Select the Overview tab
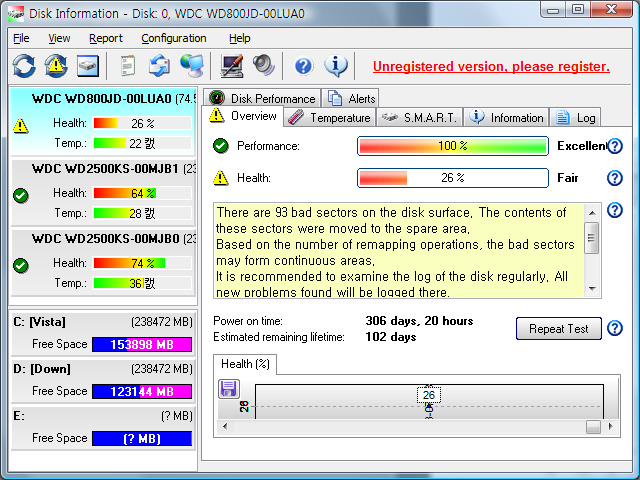 [x=243, y=116]
